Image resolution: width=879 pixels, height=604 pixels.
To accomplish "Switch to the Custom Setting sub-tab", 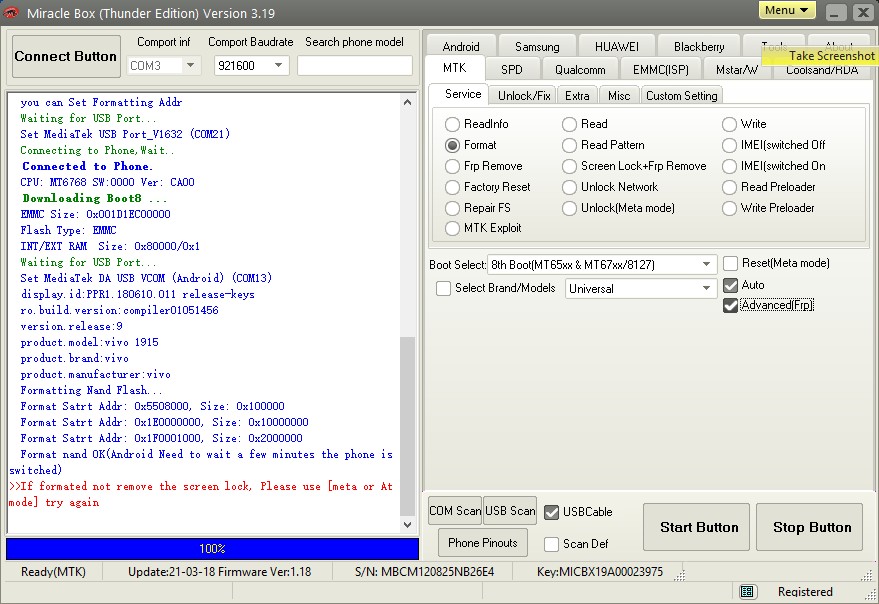I will (682, 95).
